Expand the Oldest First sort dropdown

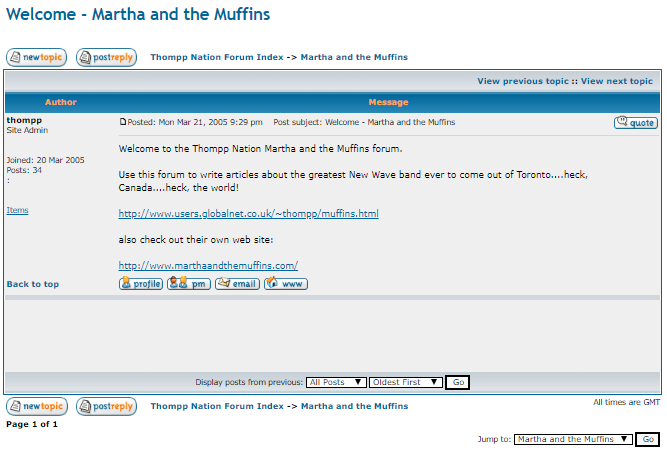405,382
